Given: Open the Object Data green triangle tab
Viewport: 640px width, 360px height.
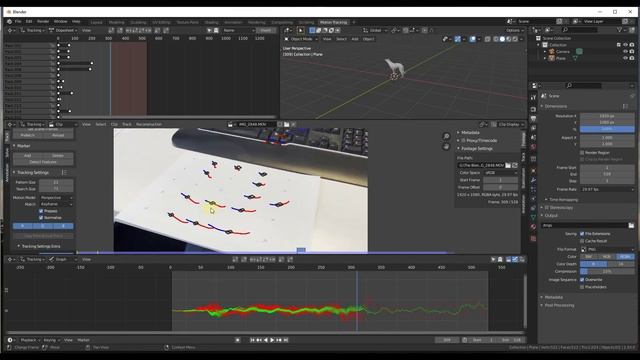Looking at the screenshot, I should (x=533, y=218).
